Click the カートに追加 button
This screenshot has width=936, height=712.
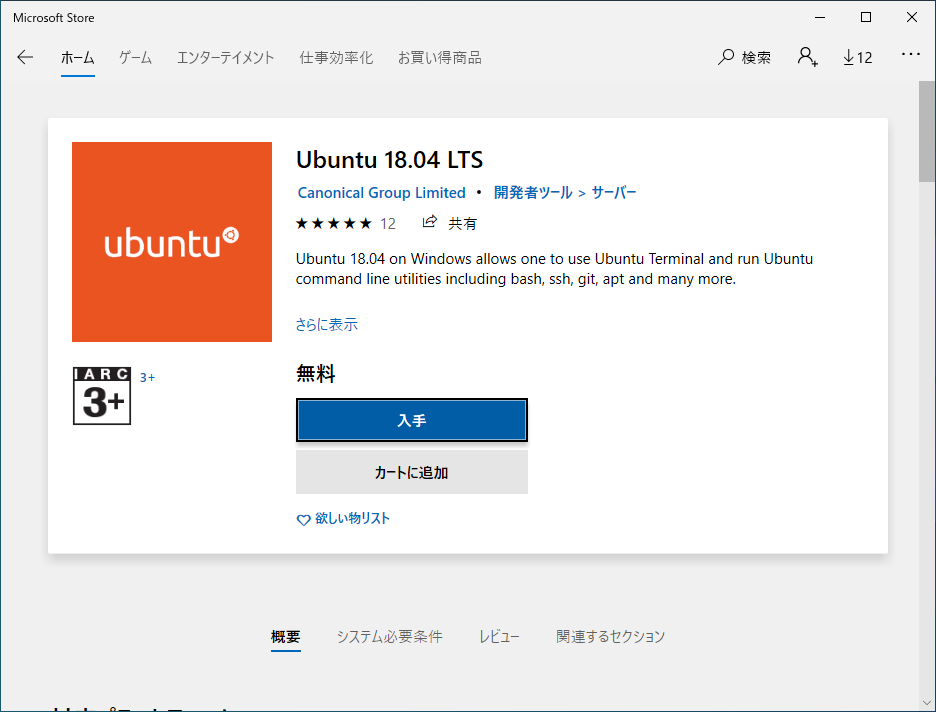412,472
